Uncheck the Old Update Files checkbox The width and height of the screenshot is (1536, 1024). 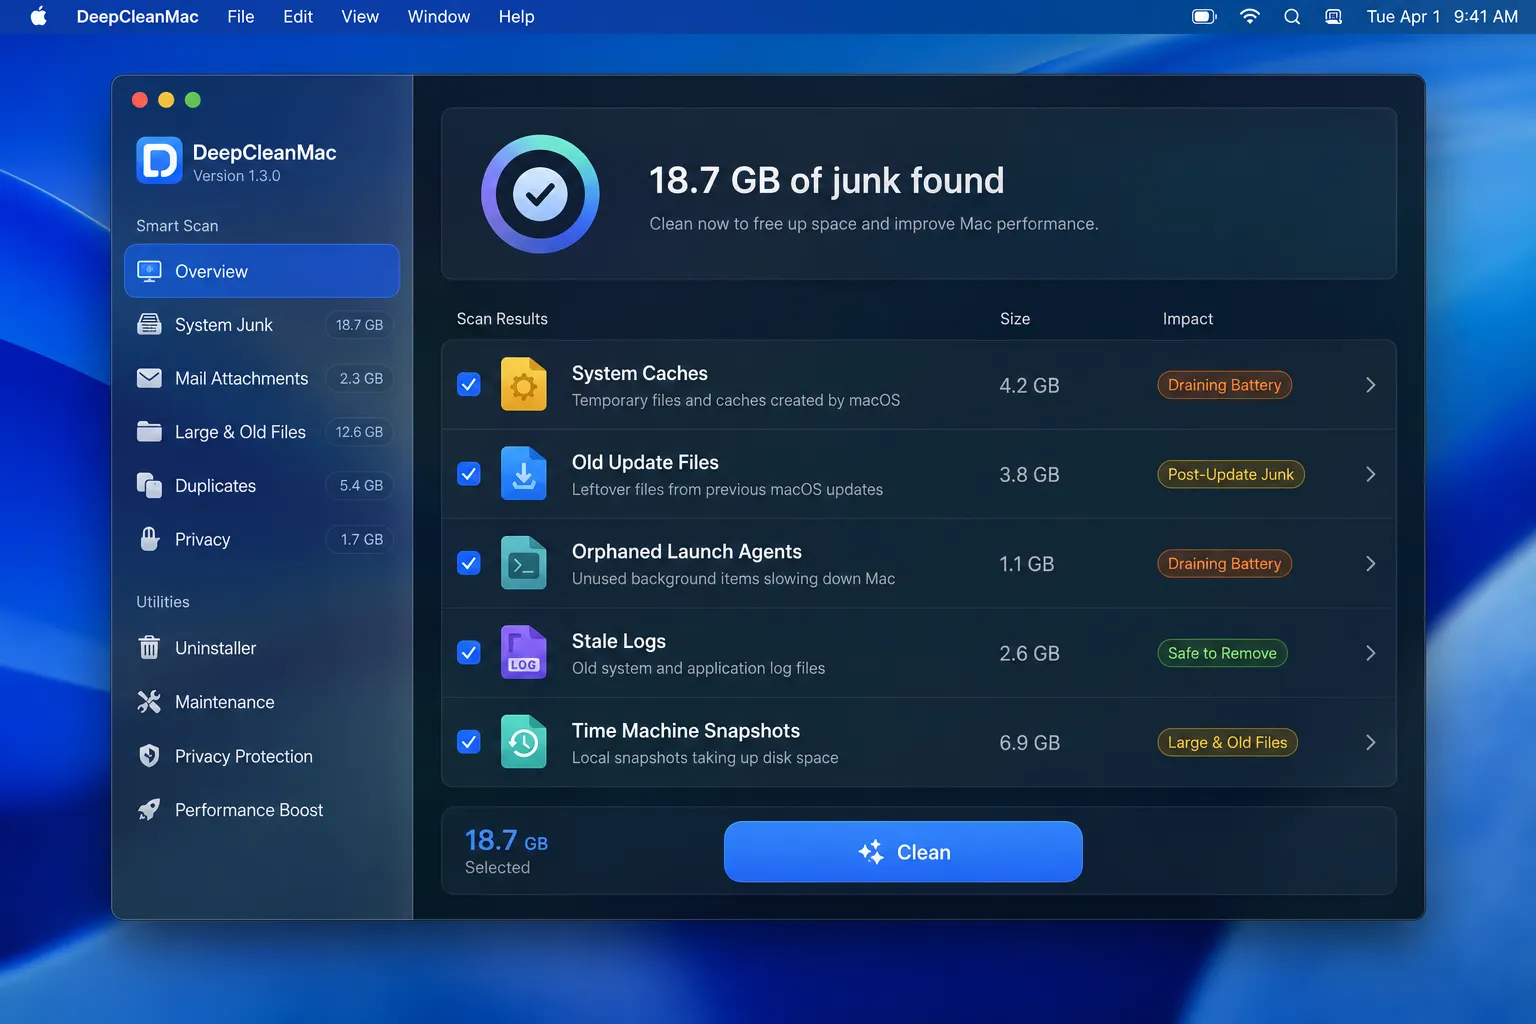pyautogui.click(x=469, y=474)
